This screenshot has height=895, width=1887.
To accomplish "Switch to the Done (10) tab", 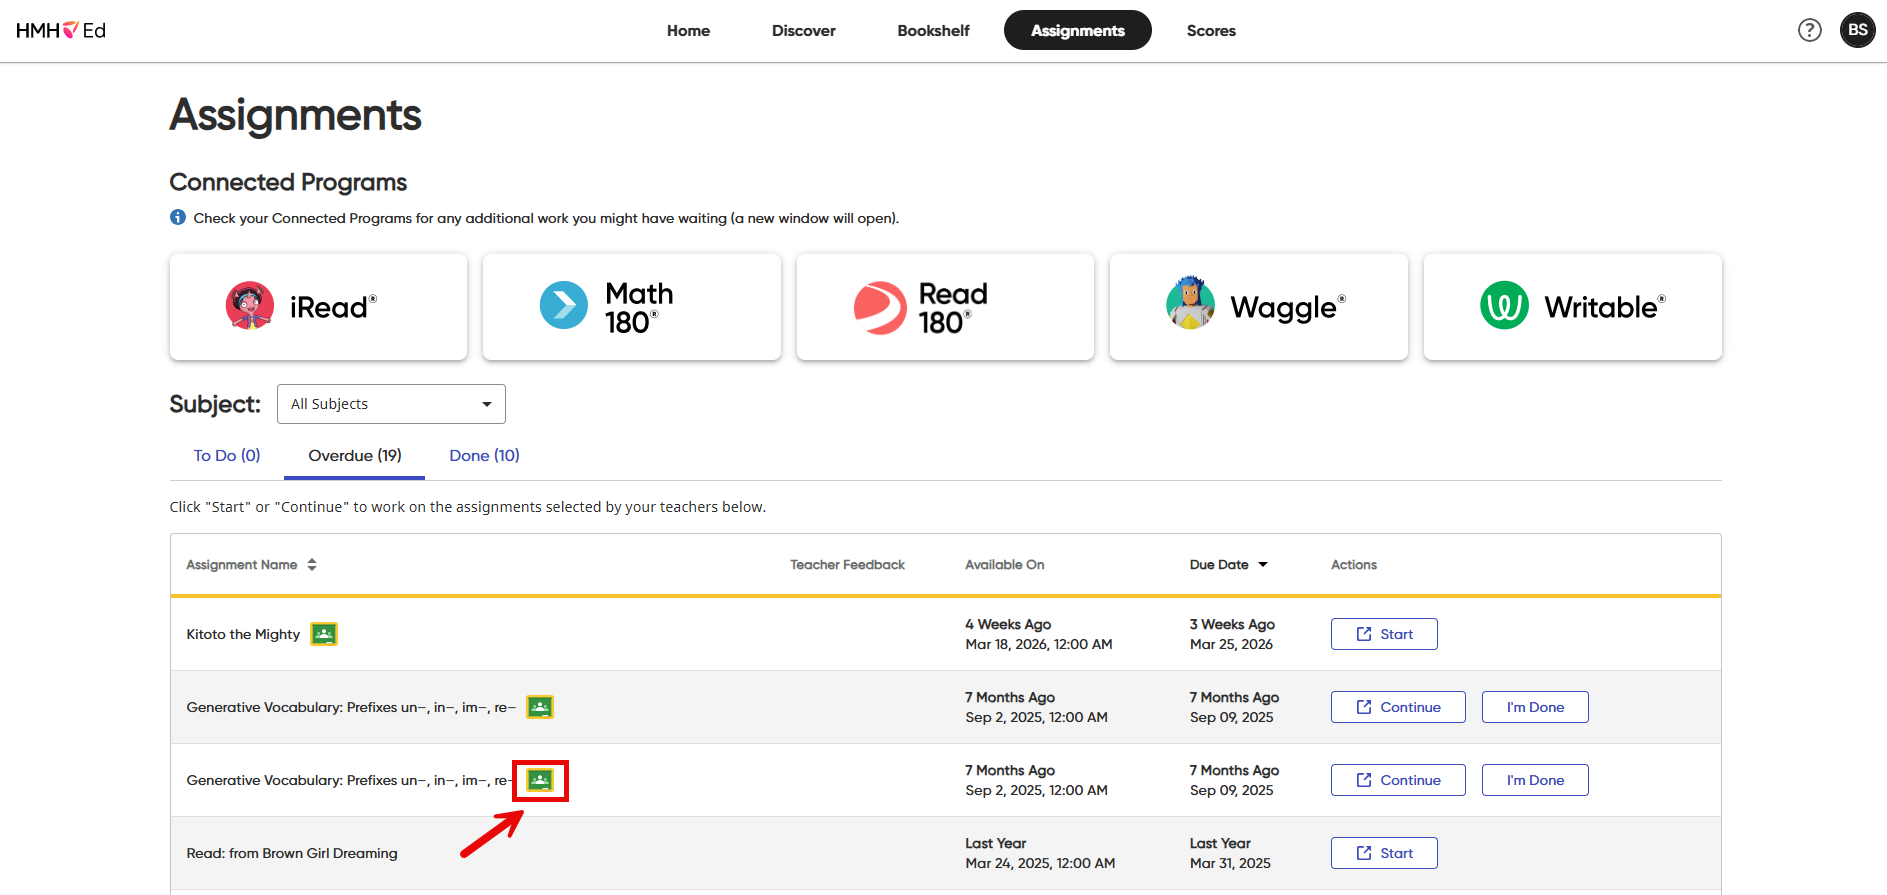I will (x=485, y=455).
